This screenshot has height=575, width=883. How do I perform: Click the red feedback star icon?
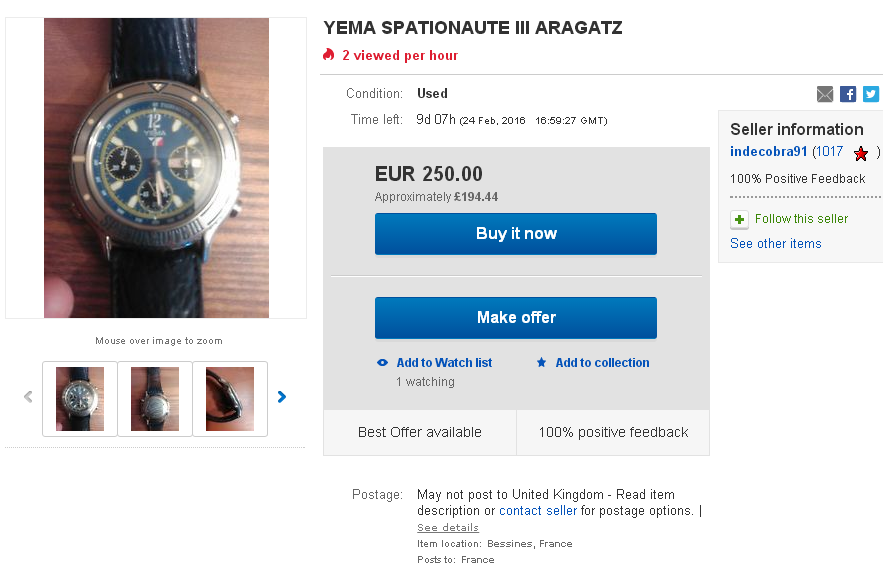pyautogui.click(x=861, y=153)
